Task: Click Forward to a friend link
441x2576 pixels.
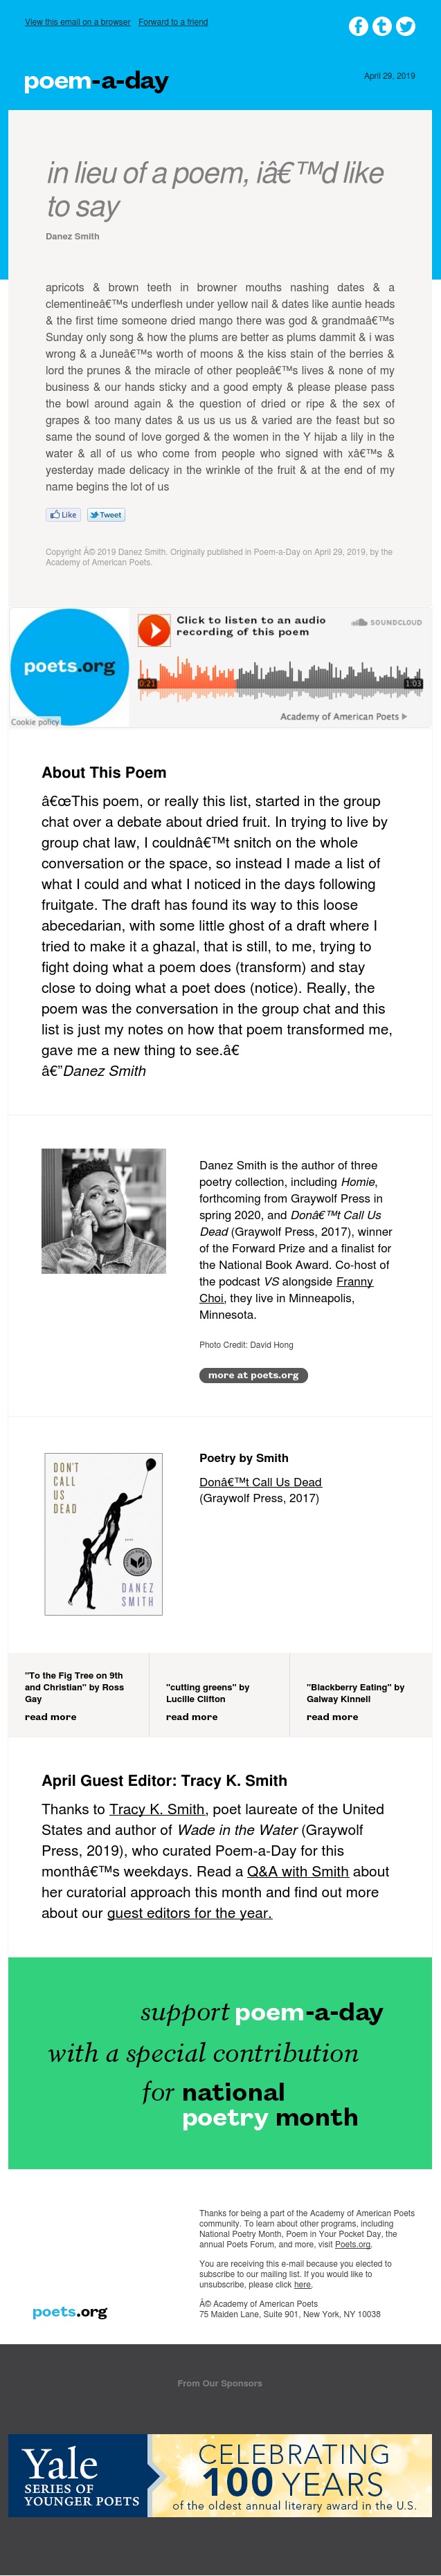Action: pos(173,22)
